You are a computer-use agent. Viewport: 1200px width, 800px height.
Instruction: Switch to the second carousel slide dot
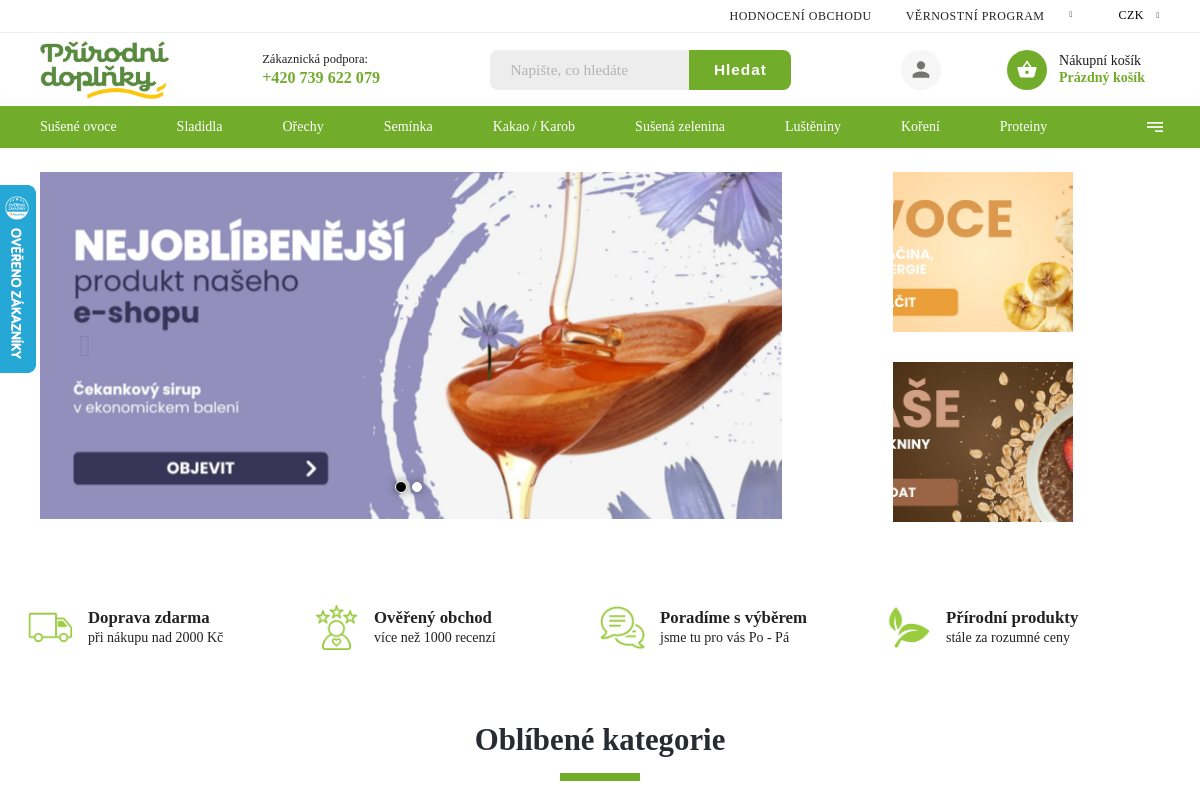tap(417, 487)
